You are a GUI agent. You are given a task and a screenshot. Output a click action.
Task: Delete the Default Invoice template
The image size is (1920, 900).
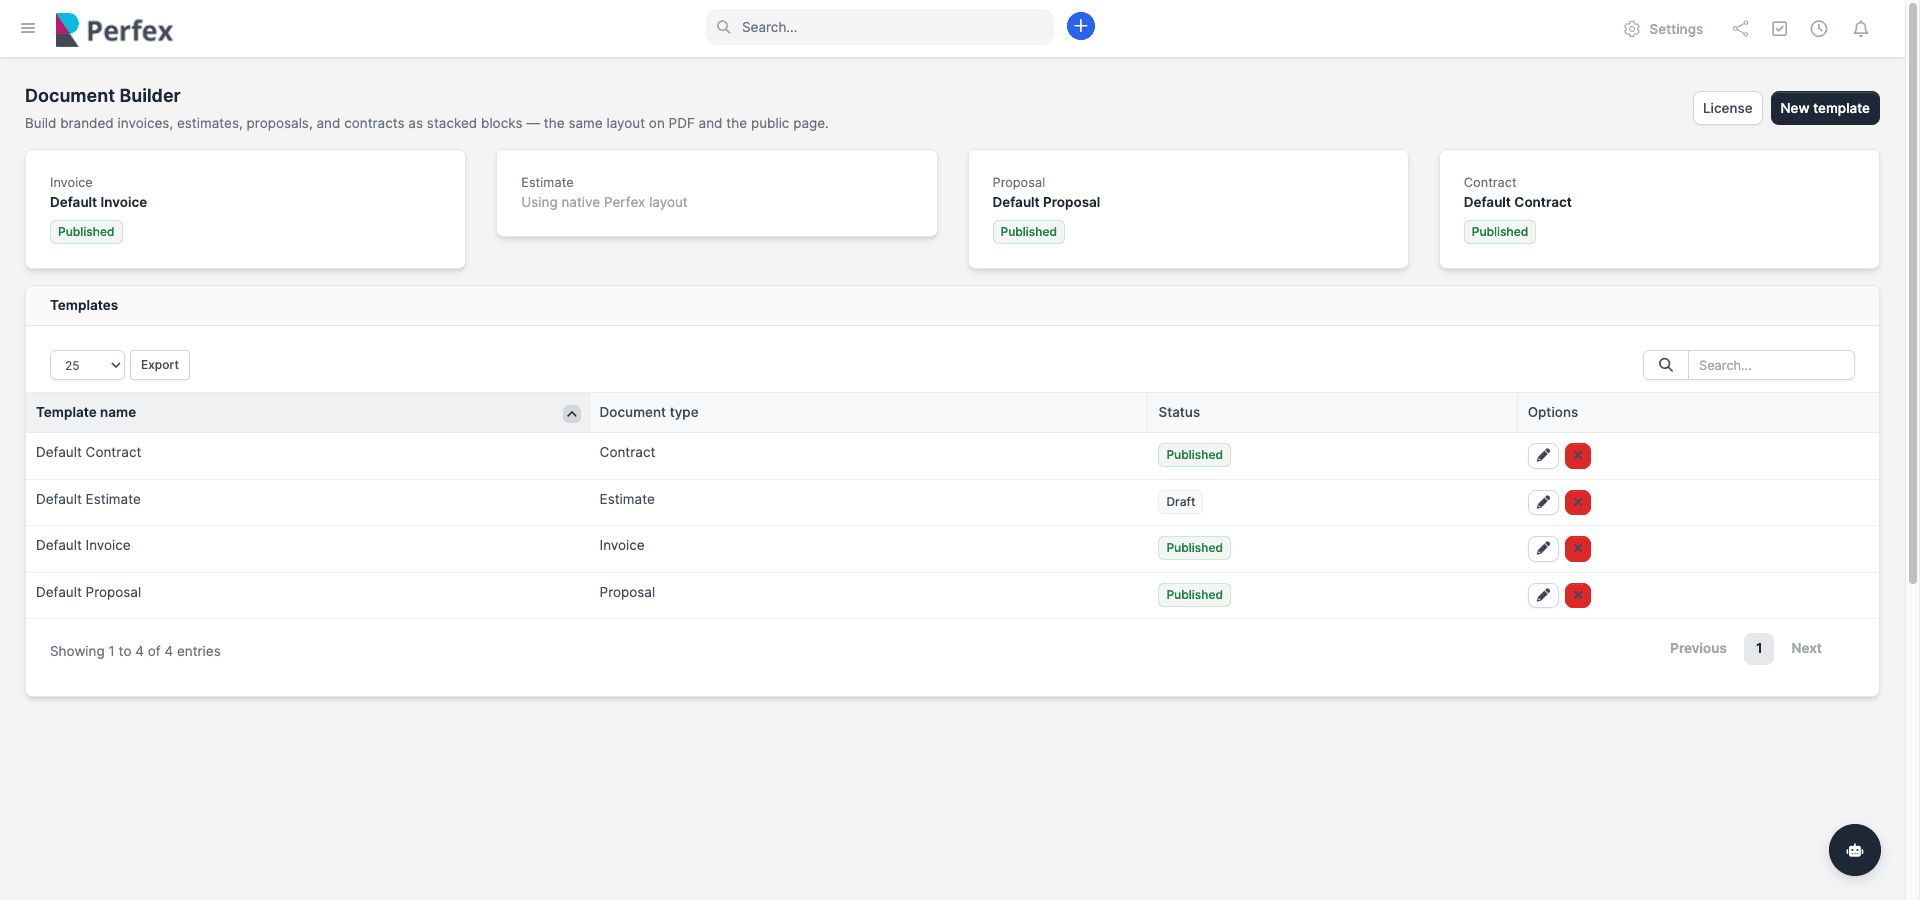tap(1578, 548)
